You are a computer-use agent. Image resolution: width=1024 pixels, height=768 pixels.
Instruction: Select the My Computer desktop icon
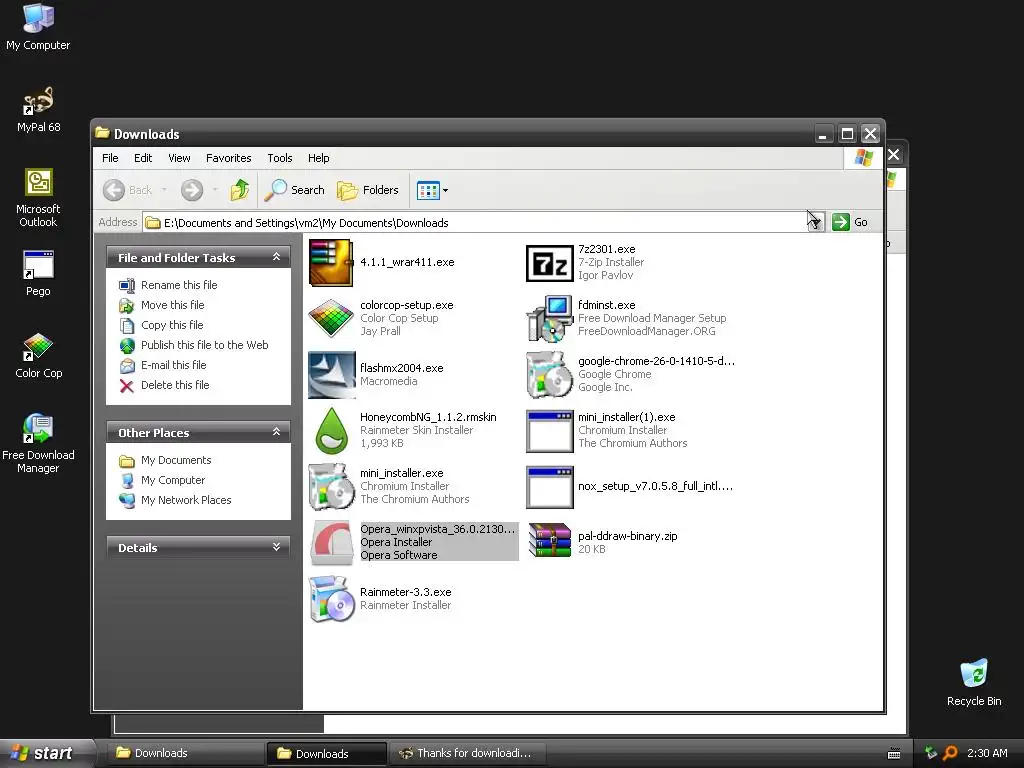(38, 27)
